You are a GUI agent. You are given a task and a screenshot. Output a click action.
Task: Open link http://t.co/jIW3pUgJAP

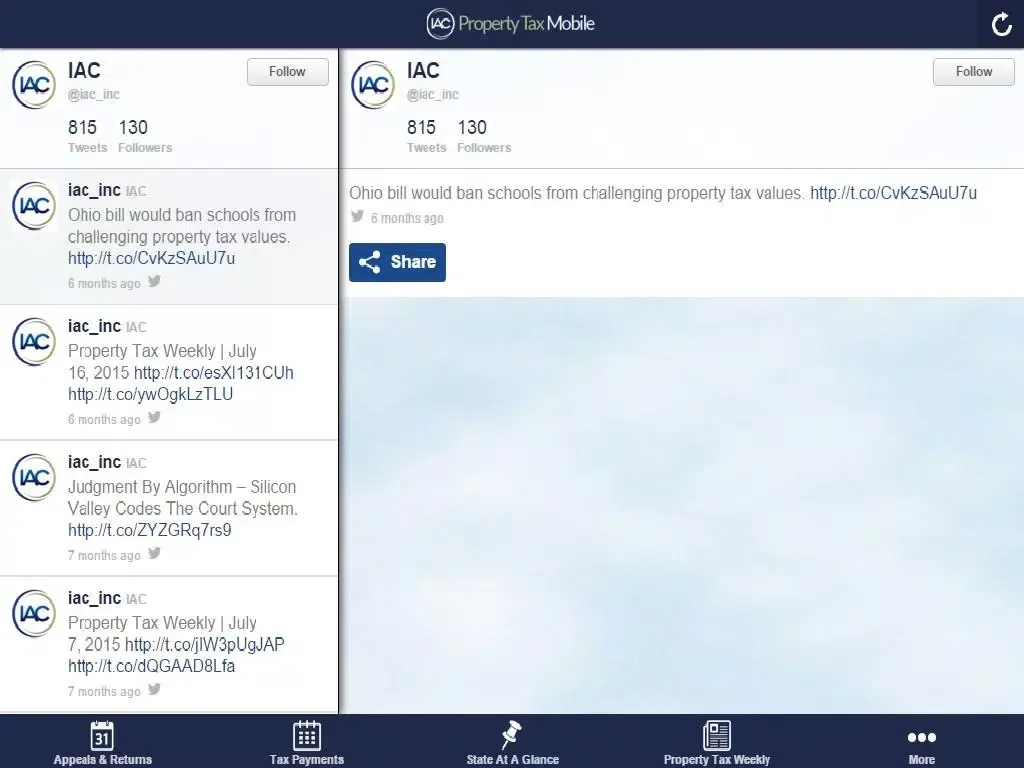pos(204,645)
